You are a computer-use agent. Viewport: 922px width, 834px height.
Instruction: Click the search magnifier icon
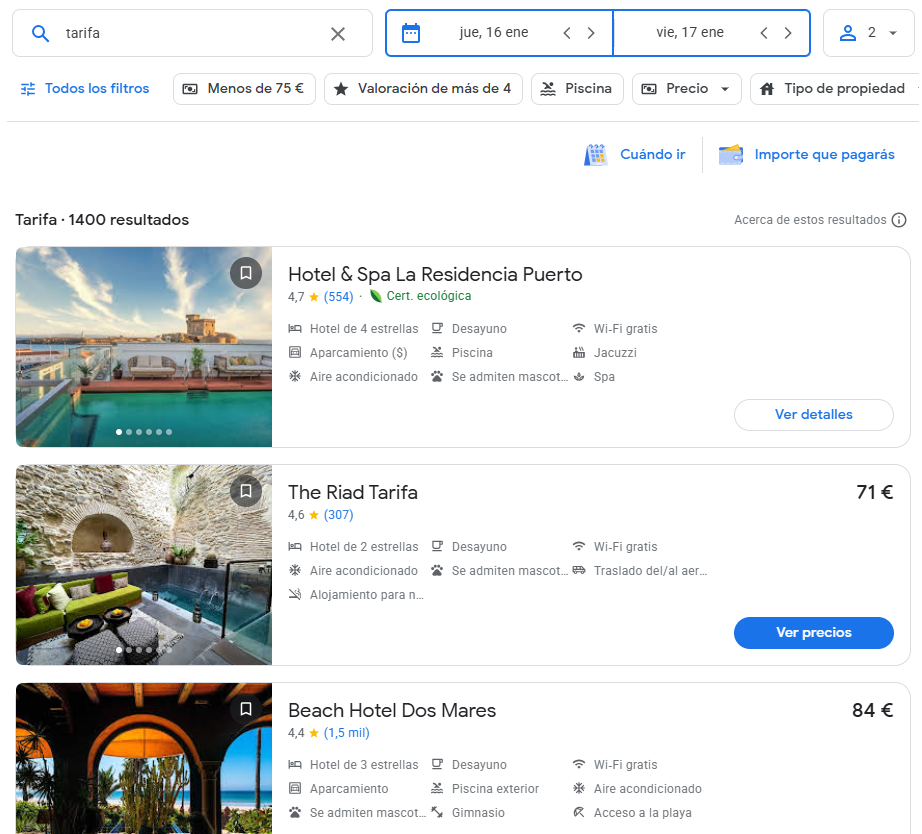click(x=40, y=34)
